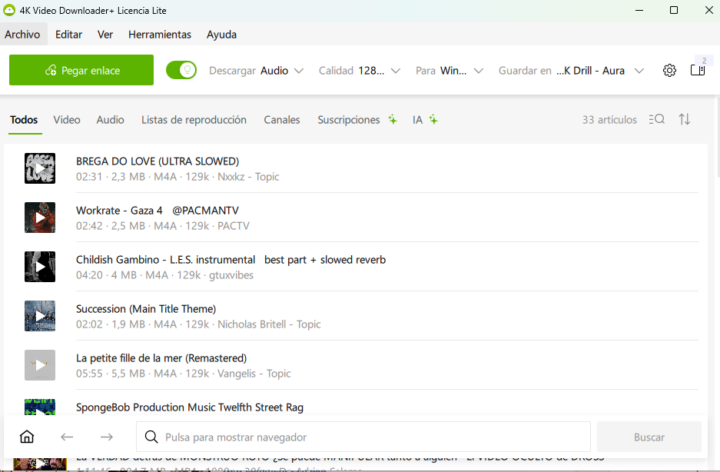
Task: Switch to the Suscripciones tab
Action: point(357,120)
